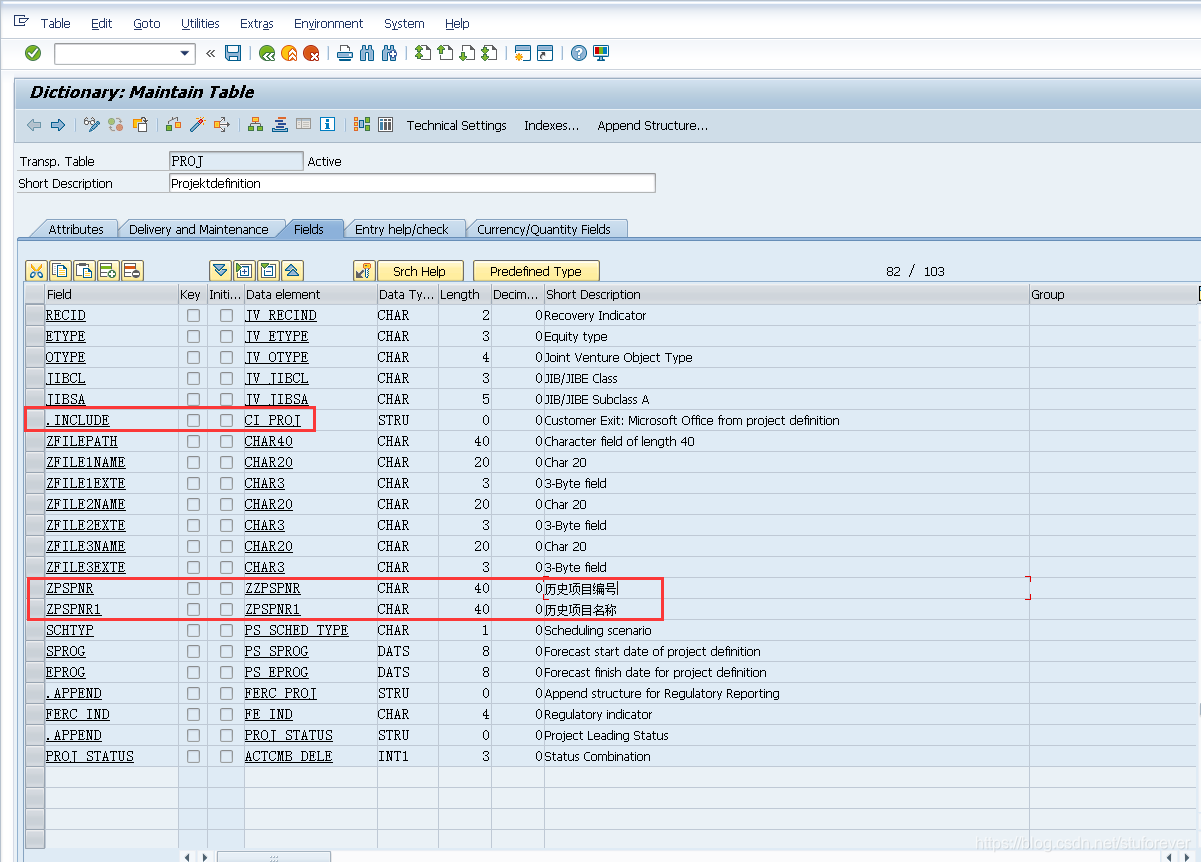Click the Last Page icon
Viewport: 1201px width, 862px height.
[489, 53]
